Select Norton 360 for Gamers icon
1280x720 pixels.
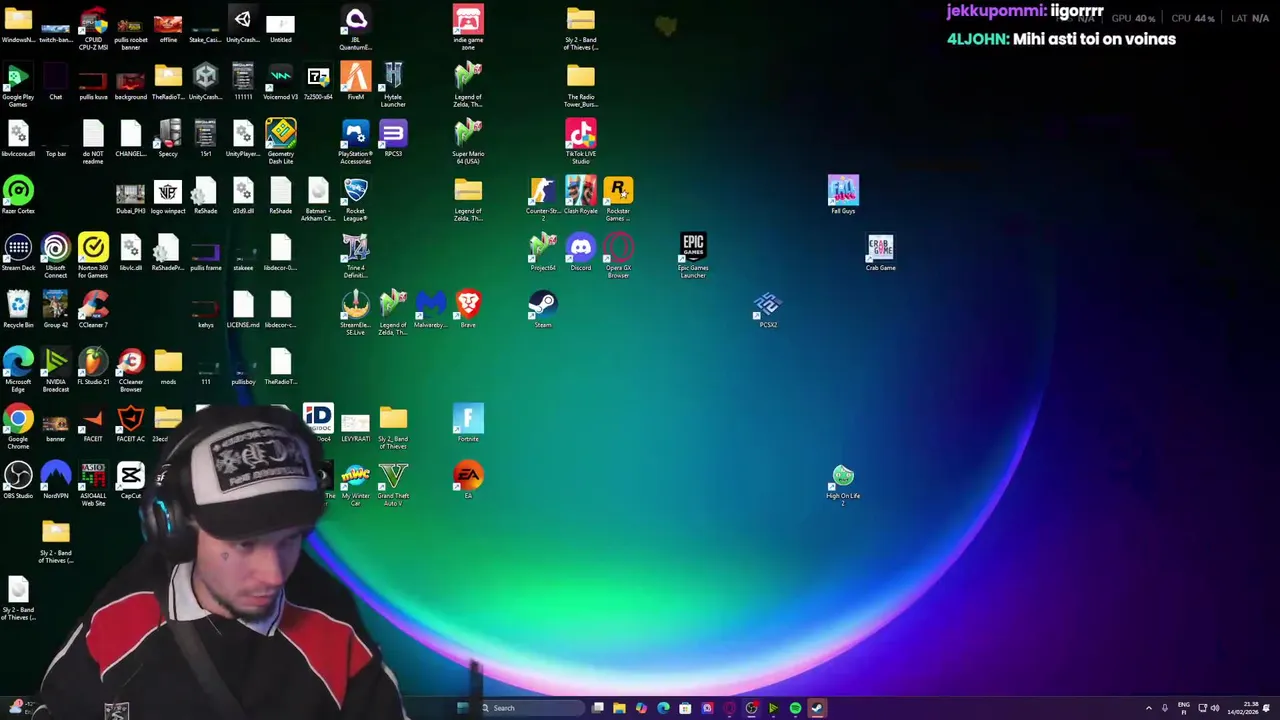point(93,255)
